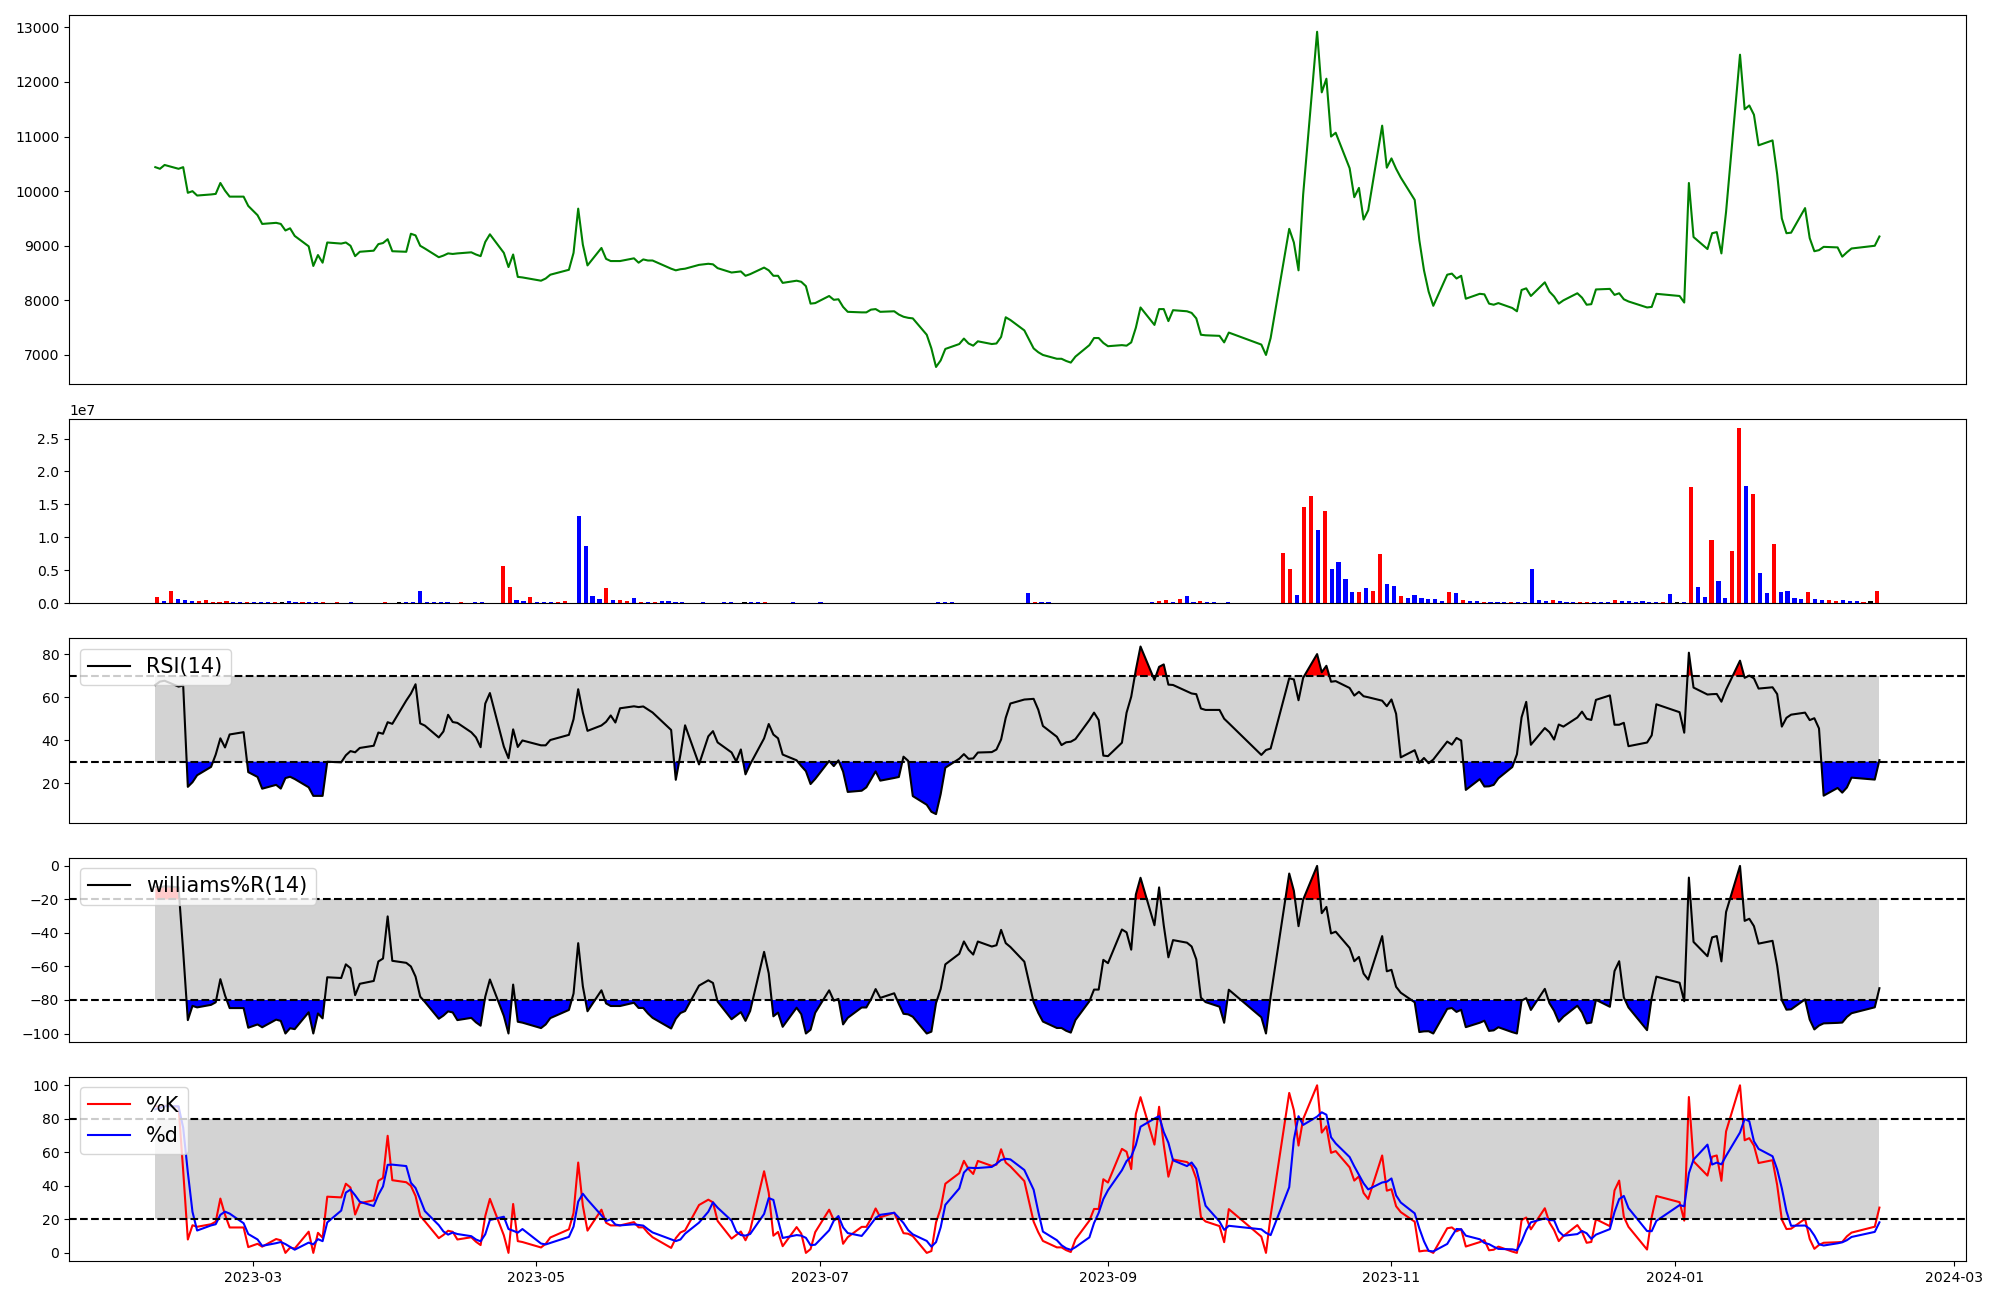Click the 2023-11 x-axis date label
Screen dimensions: 2000x1300
[x=1391, y=1277]
